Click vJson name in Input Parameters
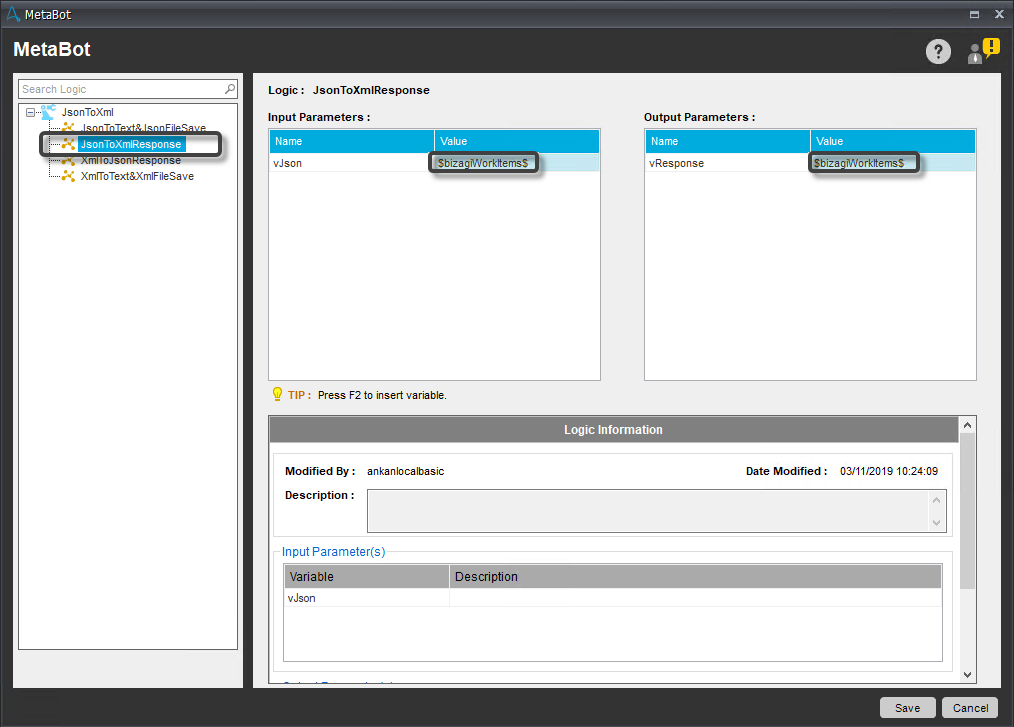 pyautogui.click(x=287, y=163)
